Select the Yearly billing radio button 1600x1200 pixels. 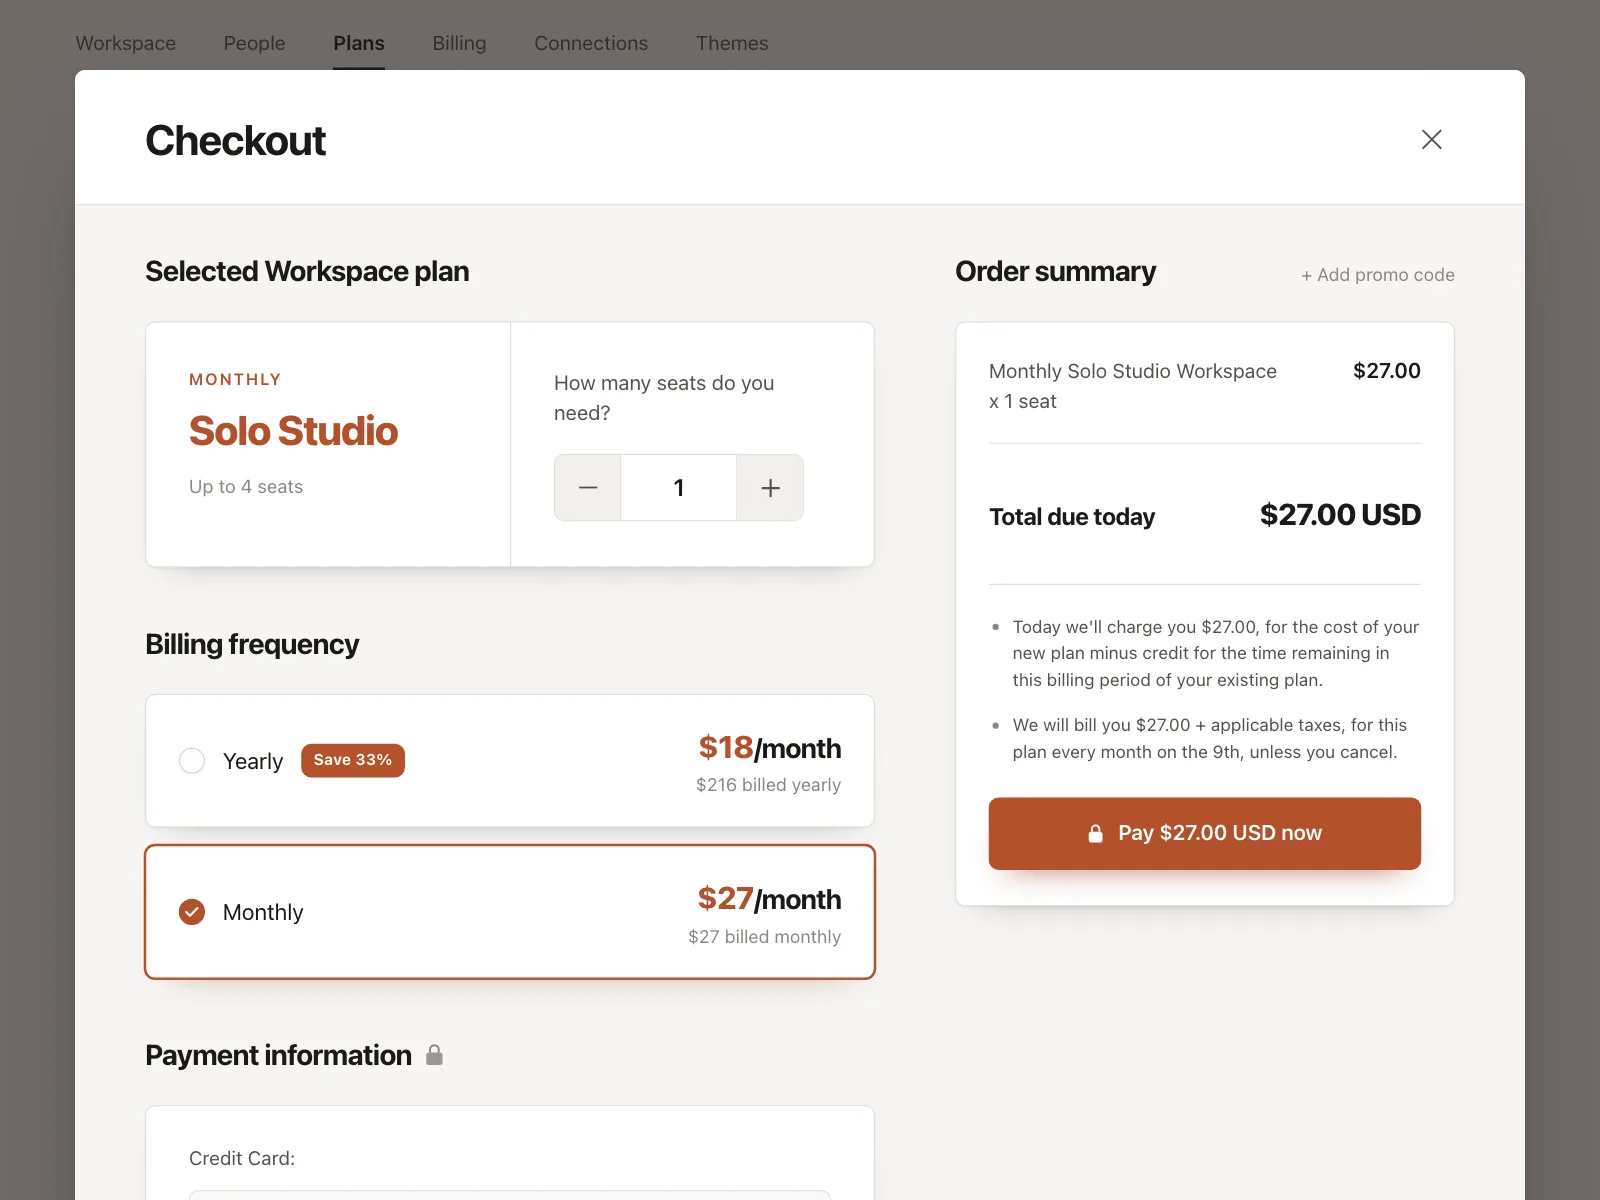pos(192,761)
